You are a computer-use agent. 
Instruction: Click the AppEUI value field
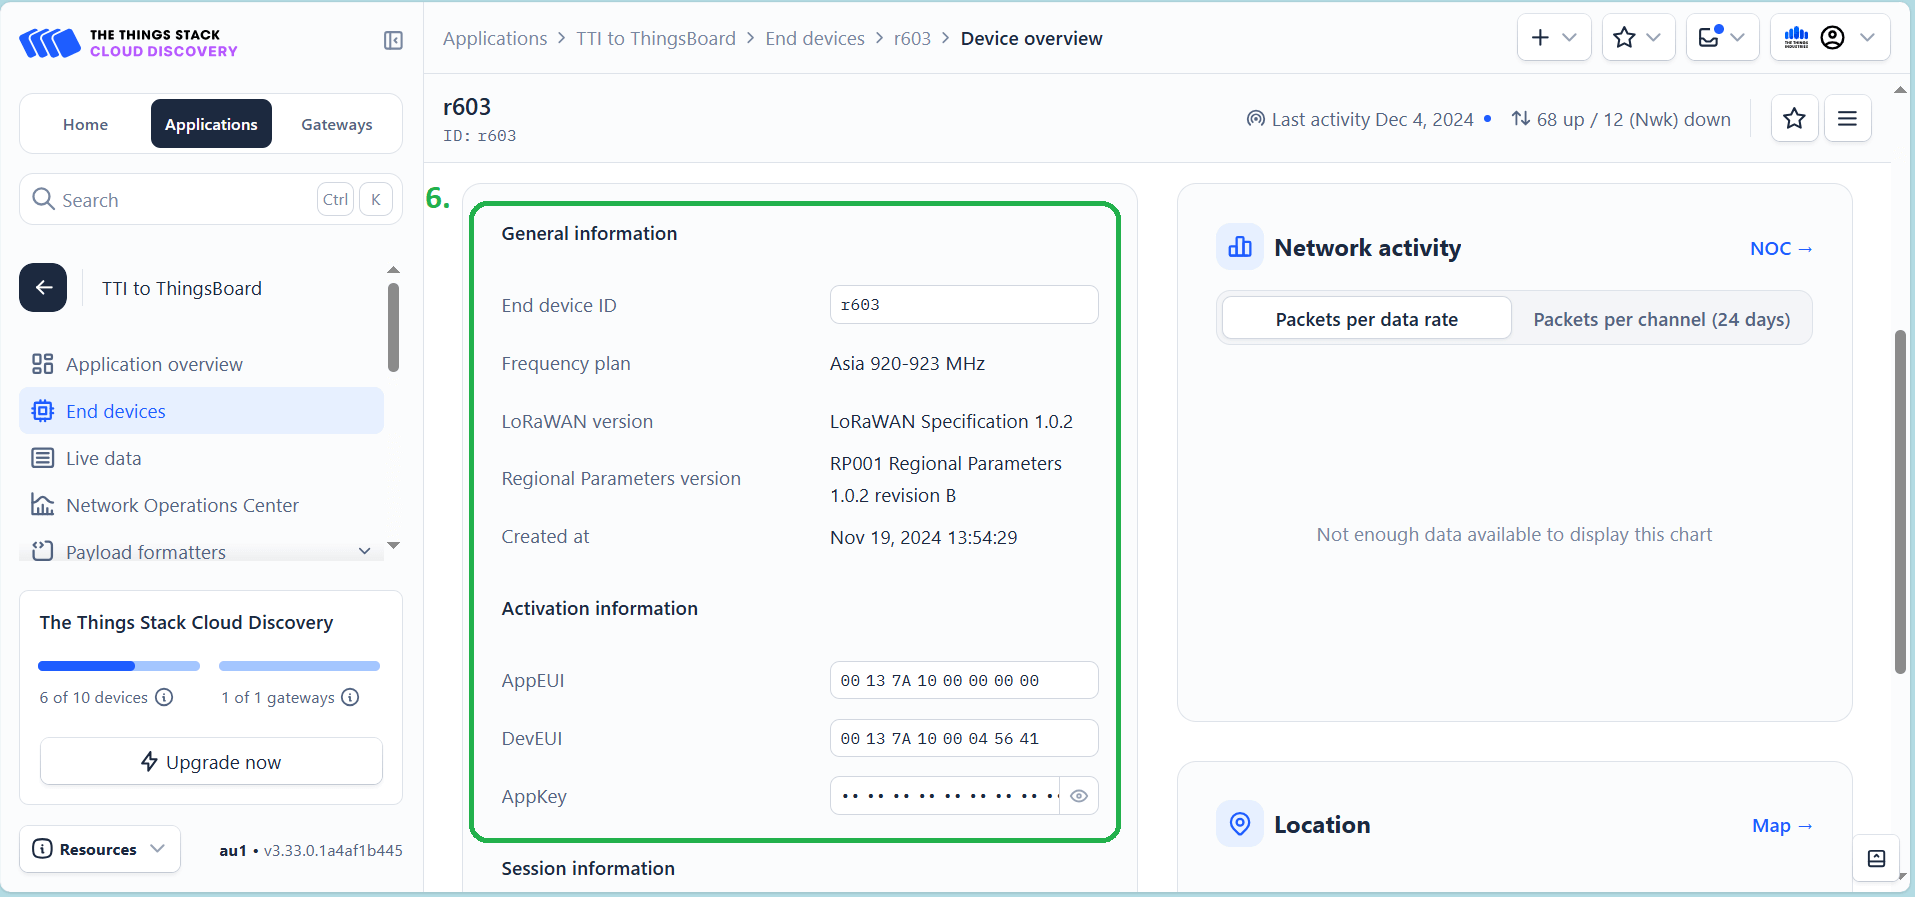[x=964, y=680]
